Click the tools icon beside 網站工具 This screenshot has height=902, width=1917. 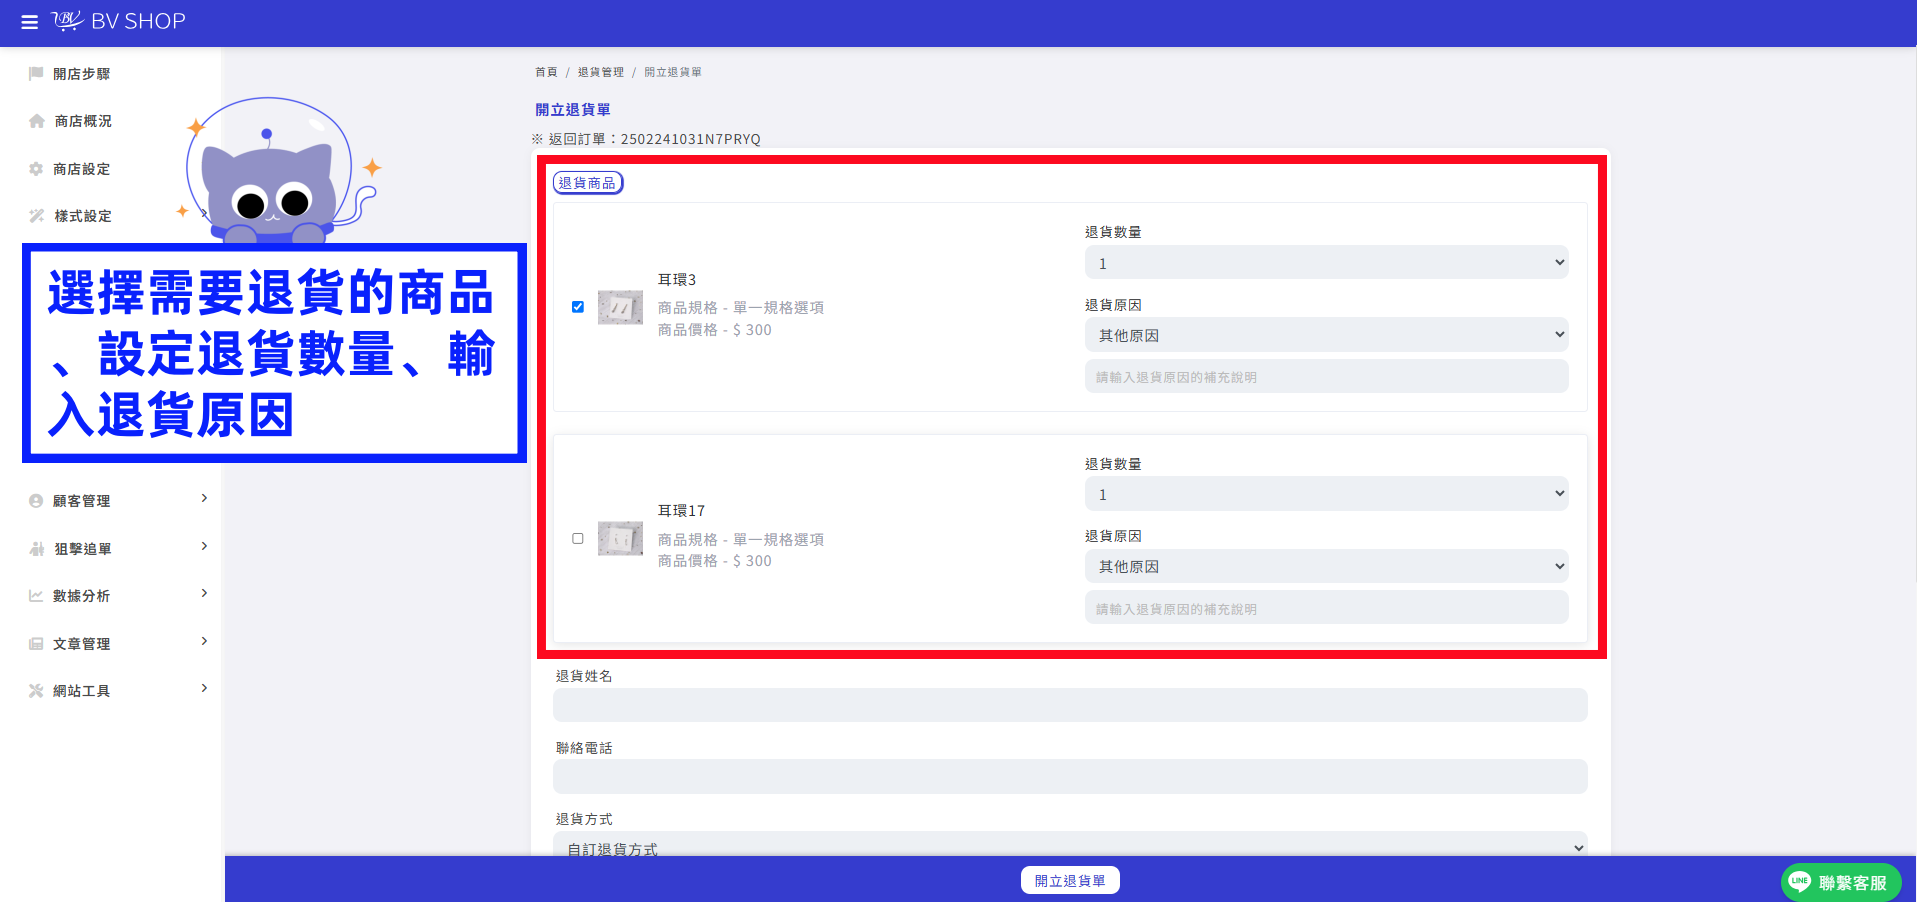tap(36, 691)
